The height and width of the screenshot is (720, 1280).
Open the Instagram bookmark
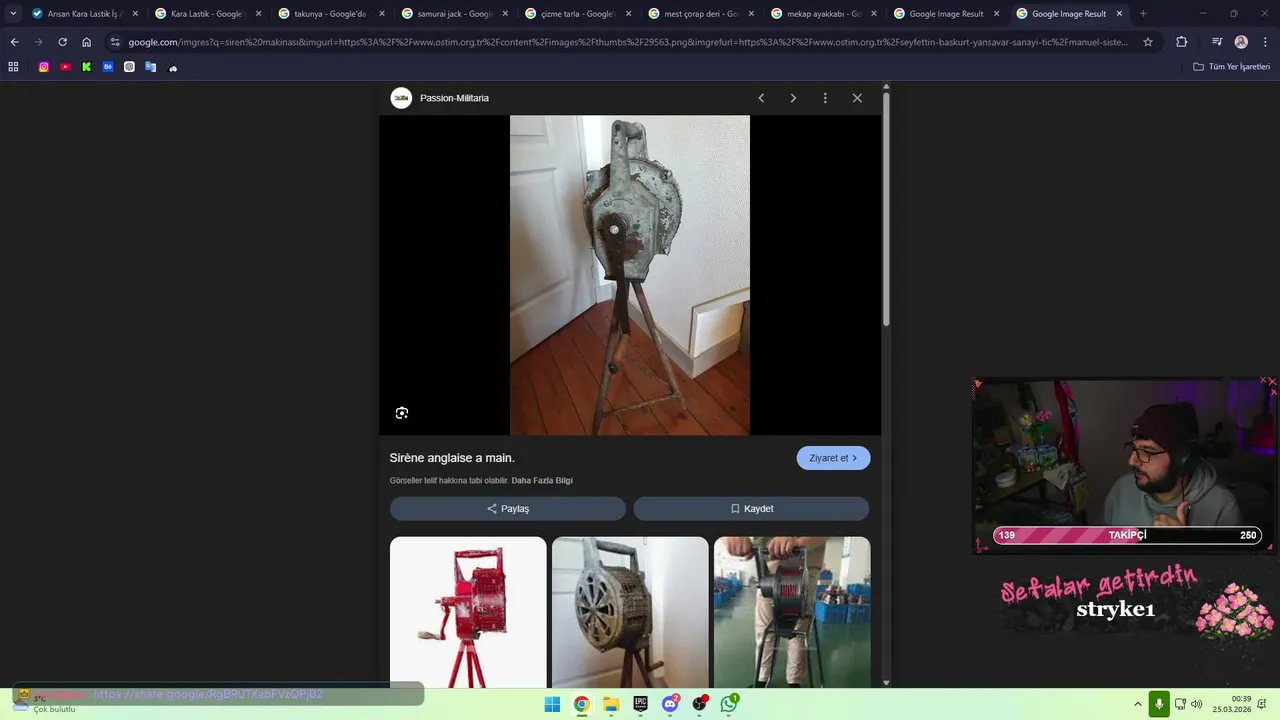coord(44,67)
